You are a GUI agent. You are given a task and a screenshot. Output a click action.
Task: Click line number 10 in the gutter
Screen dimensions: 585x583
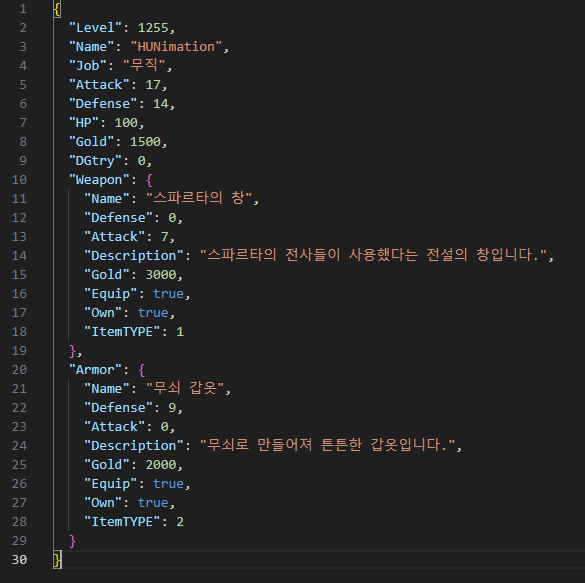coord(19,180)
